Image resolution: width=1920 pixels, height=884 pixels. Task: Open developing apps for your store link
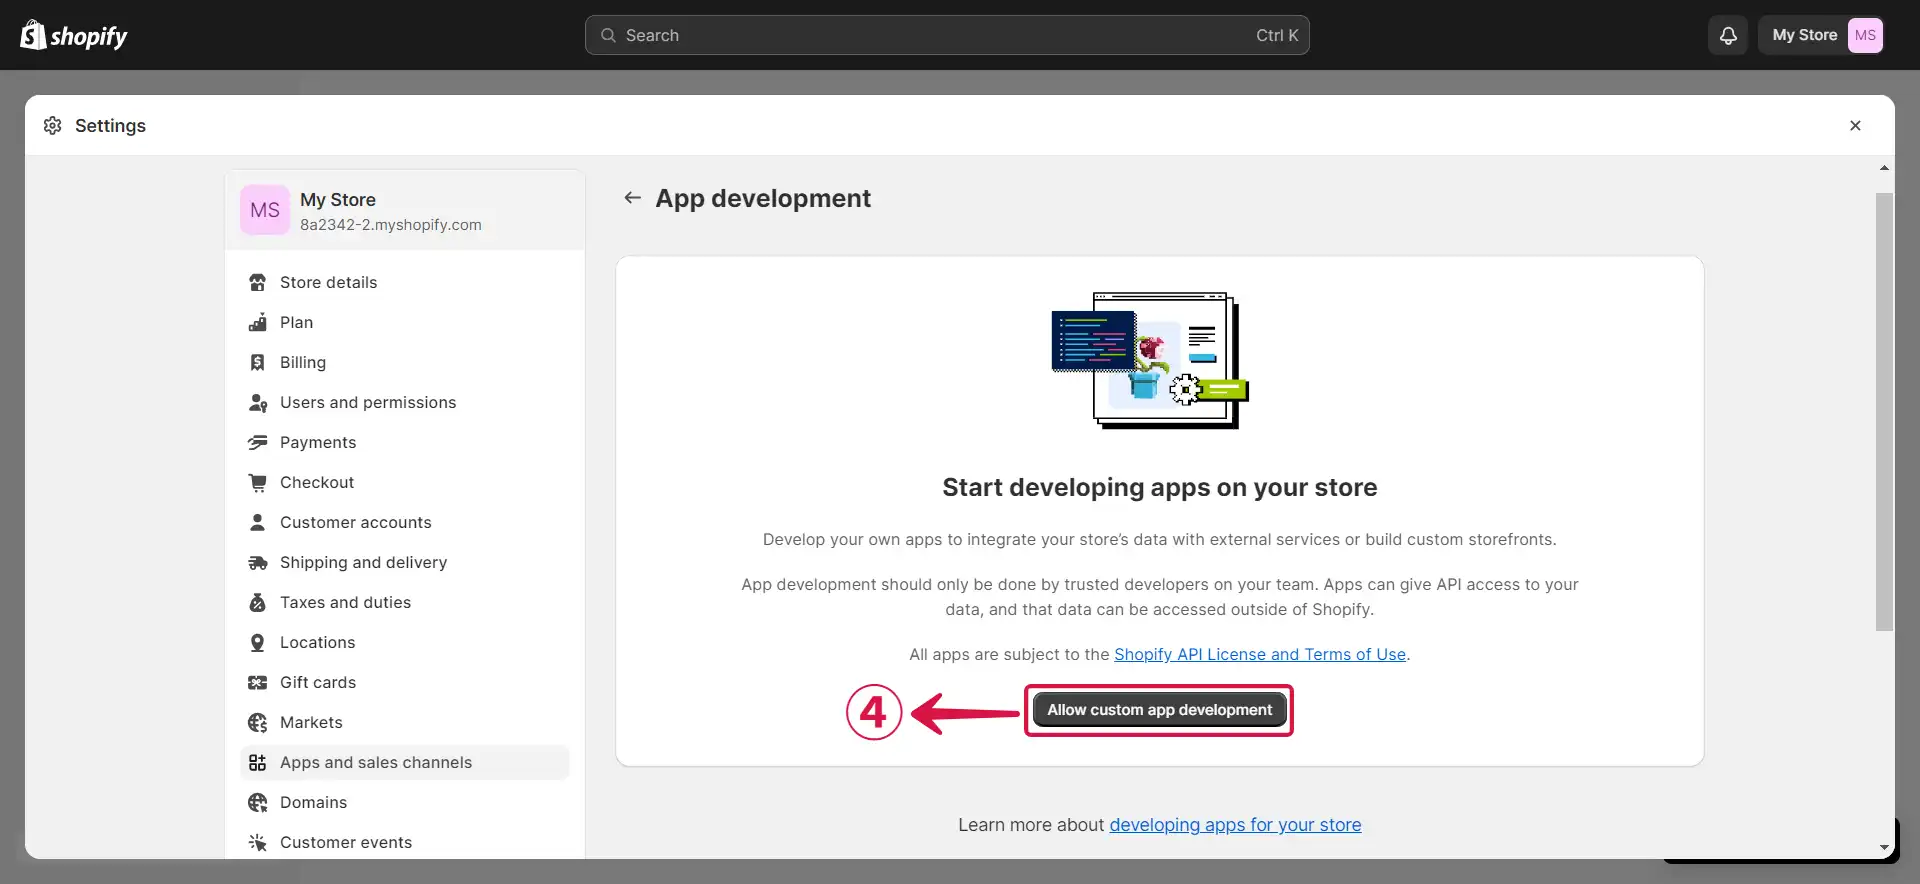1235,825
